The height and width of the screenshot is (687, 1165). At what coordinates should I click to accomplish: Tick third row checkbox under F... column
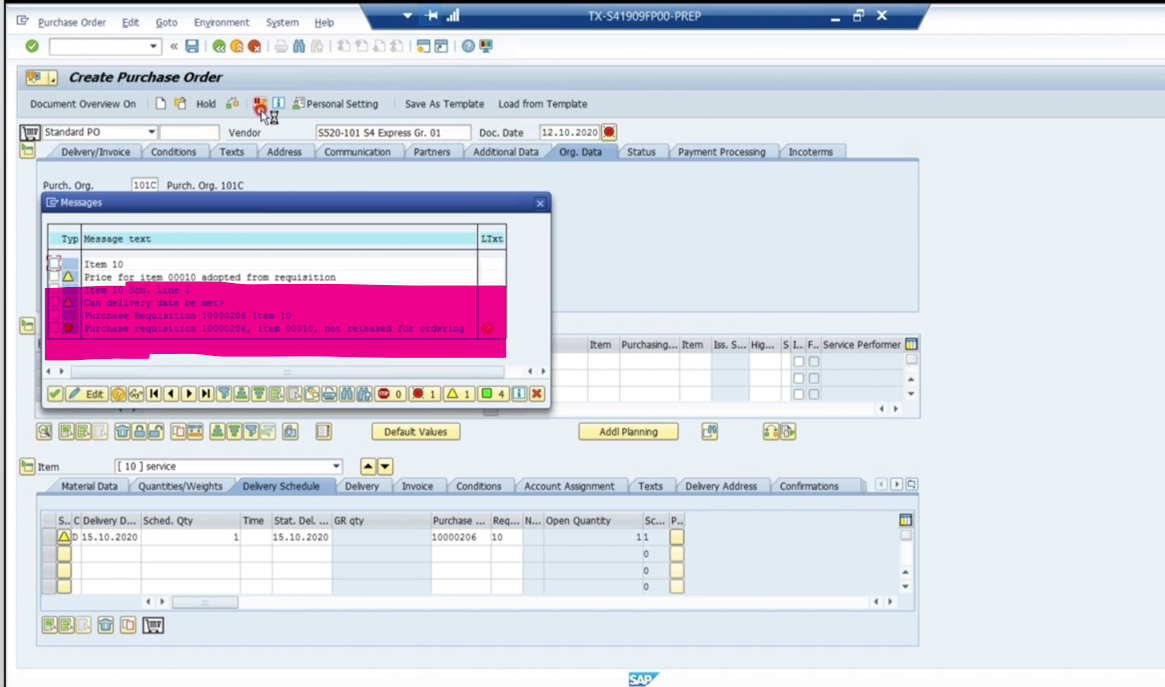click(x=814, y=394)
